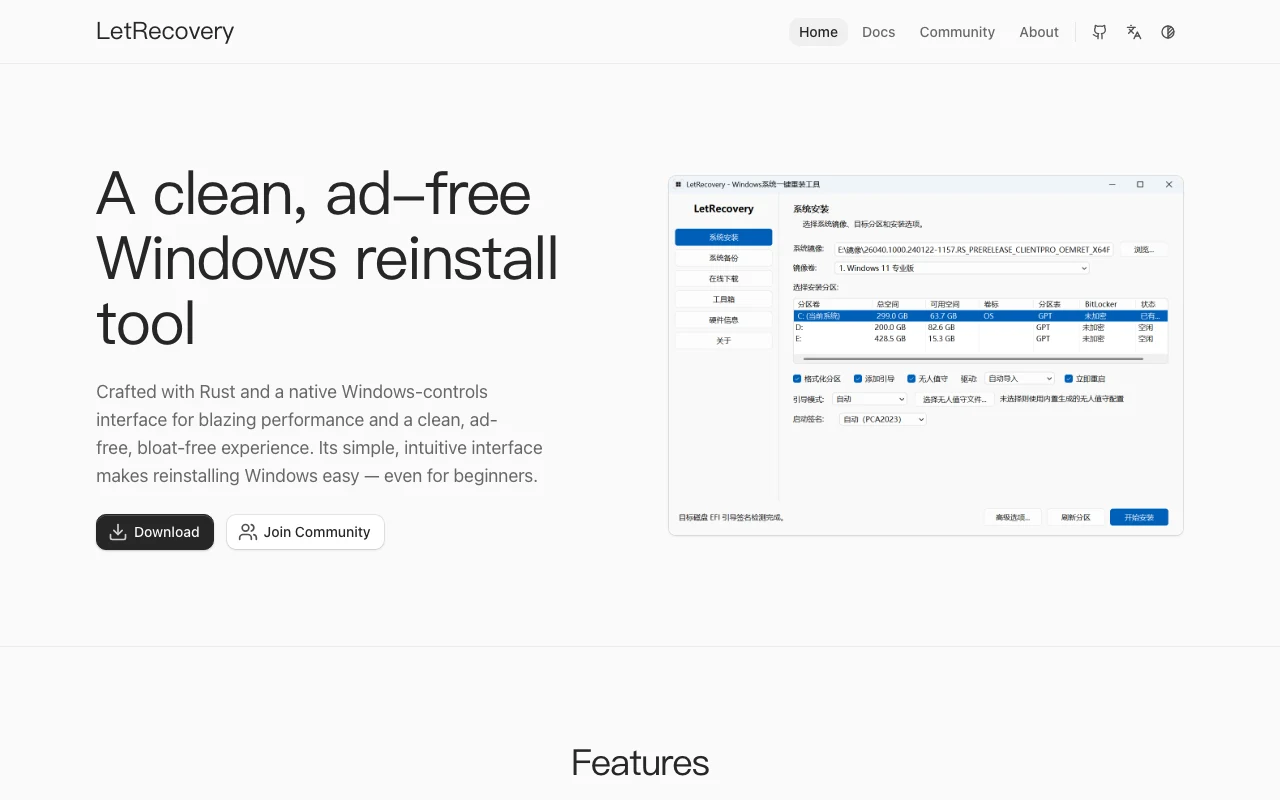This screenshot has width=1280, height=800.
Task: Toggle the dark/light theme icon
Action: pyautogui.click(x=1168, y=32)
